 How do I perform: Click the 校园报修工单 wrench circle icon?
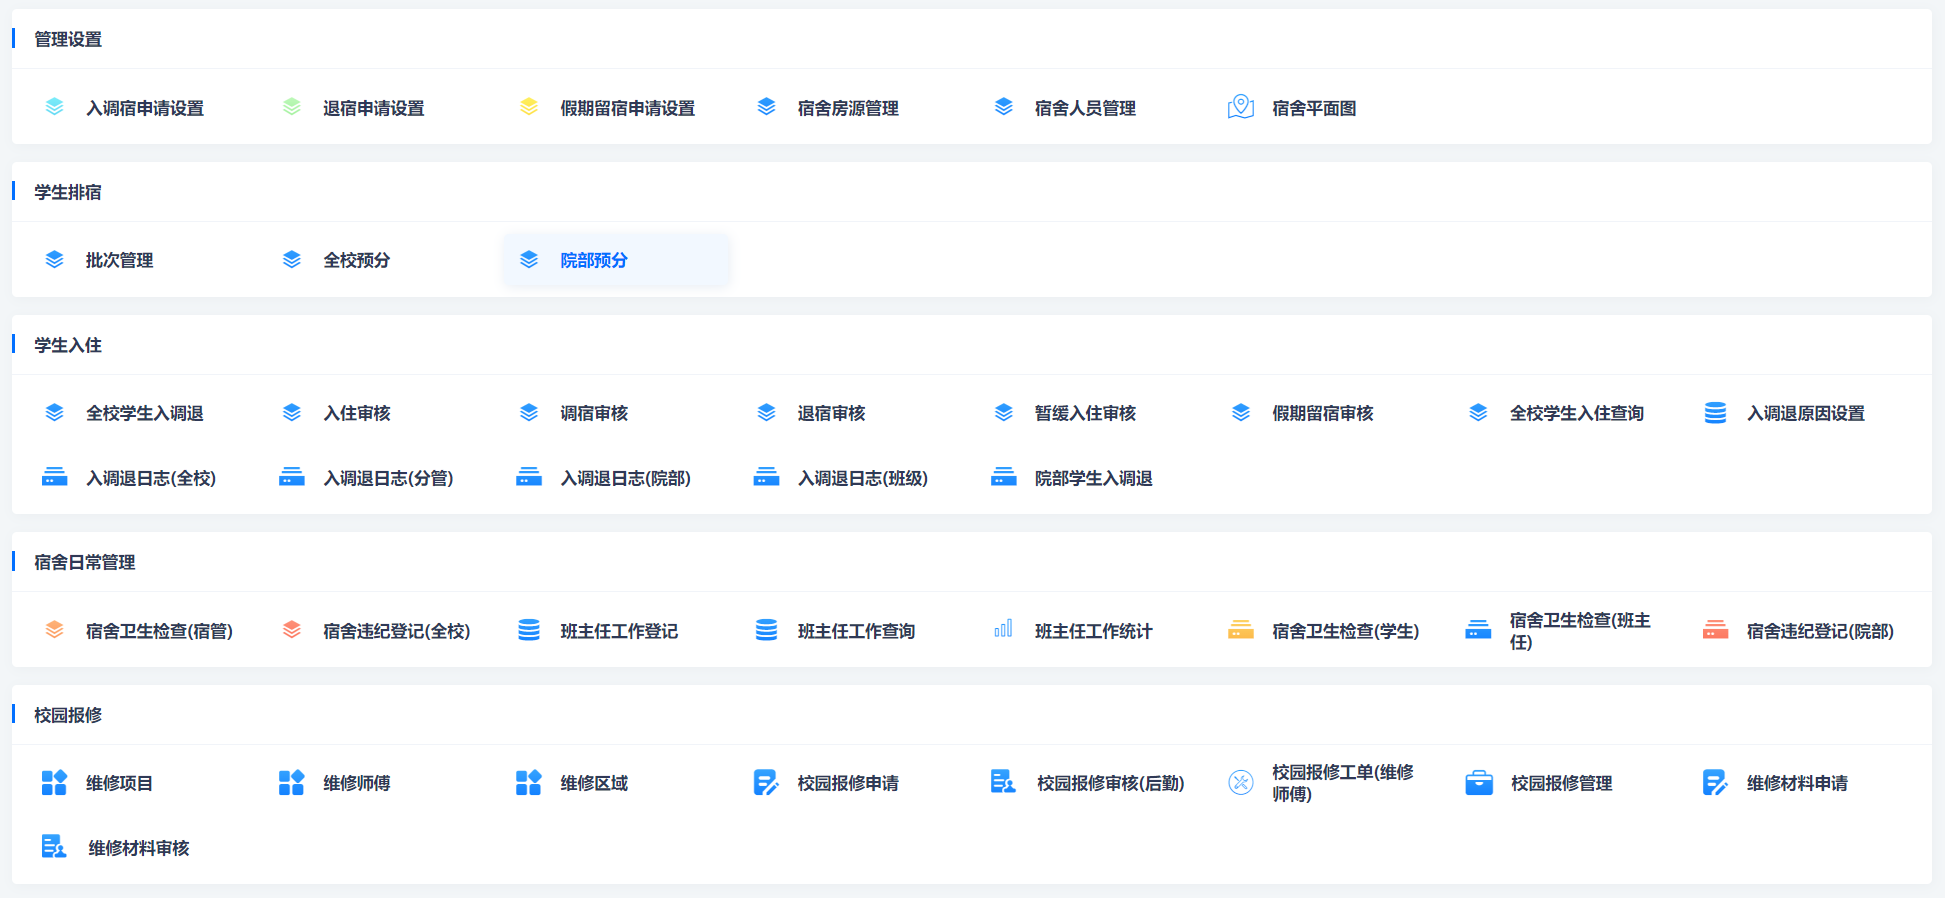(x=1240, y=783)
